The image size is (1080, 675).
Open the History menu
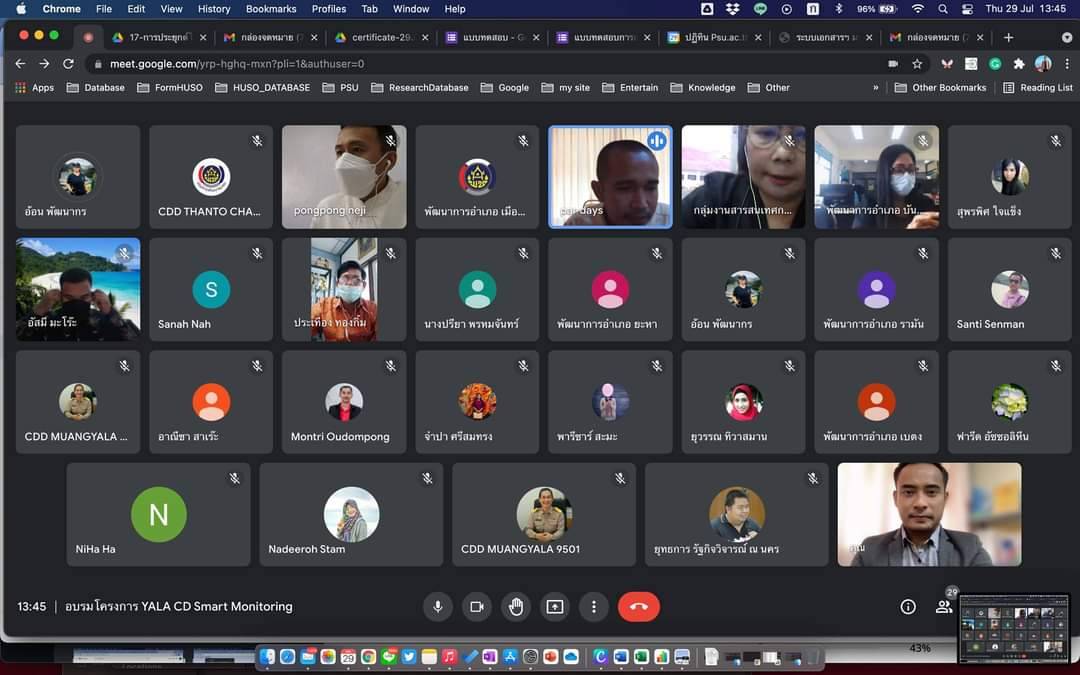[x=214, y=9]
